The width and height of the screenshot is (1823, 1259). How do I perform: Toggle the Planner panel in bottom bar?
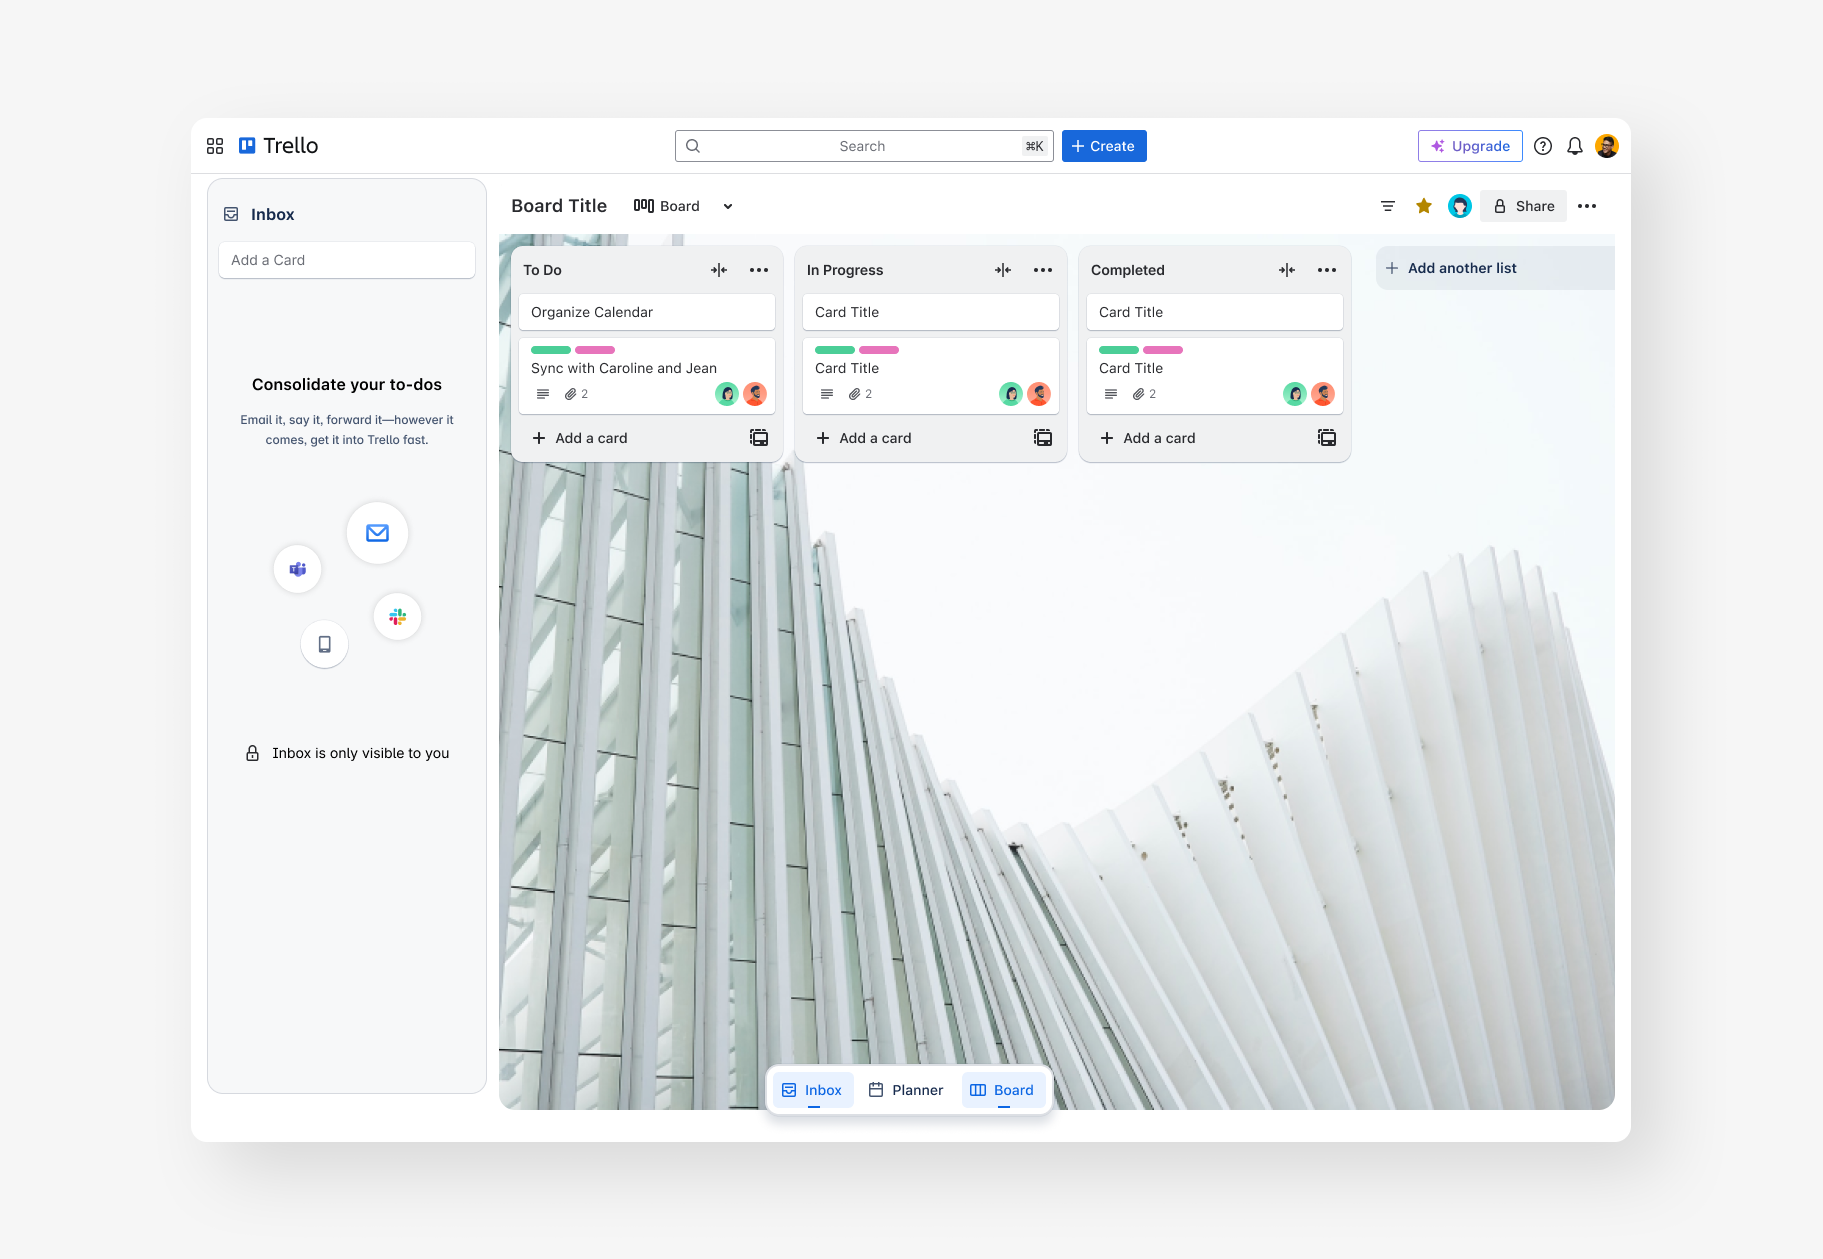click(x=906, y=1090)
